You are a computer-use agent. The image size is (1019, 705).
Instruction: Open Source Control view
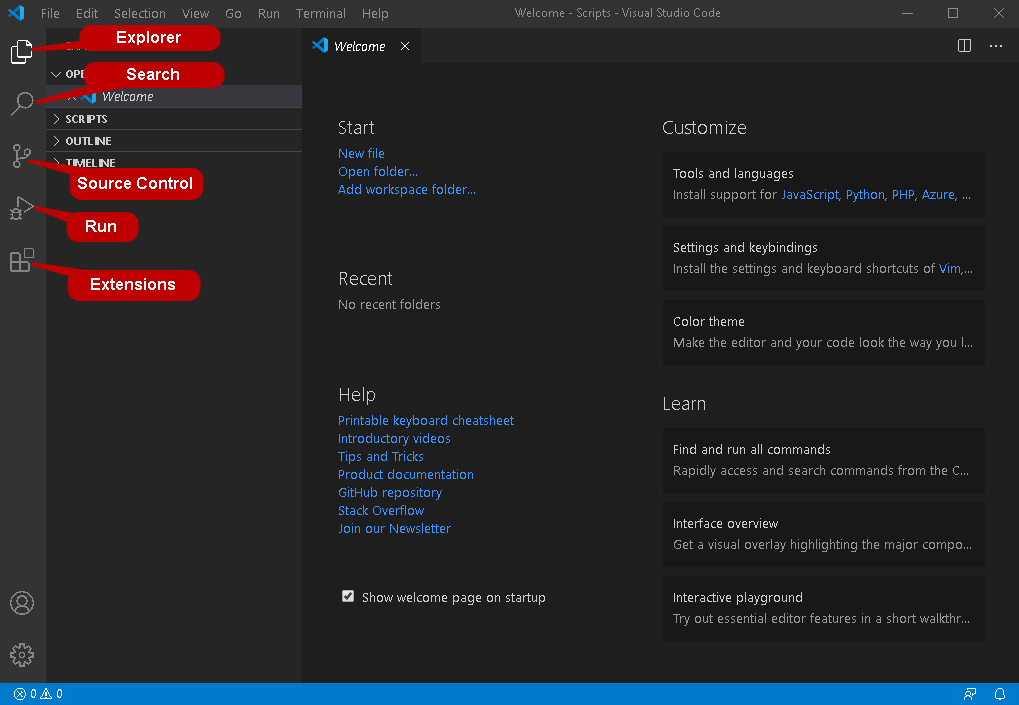[21, 156]
